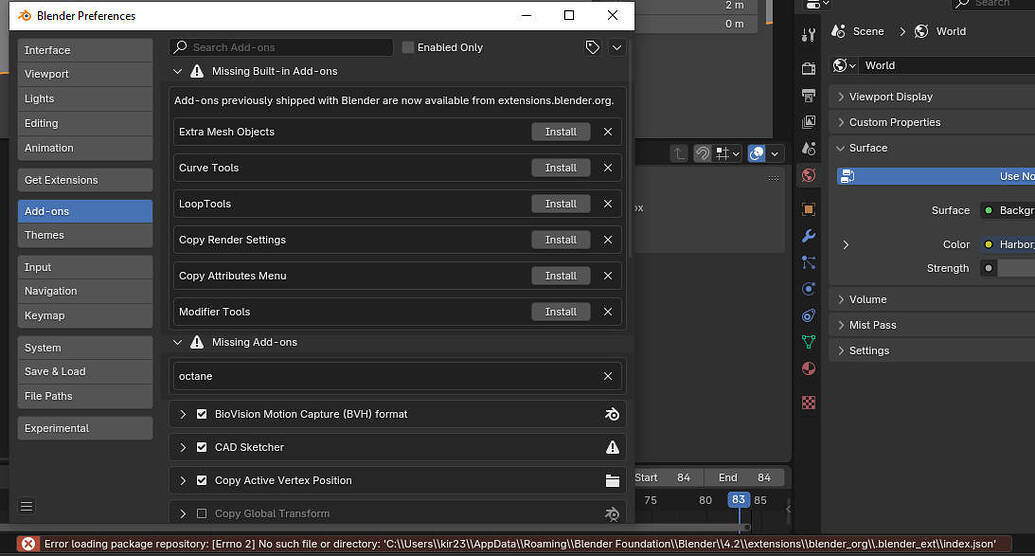Uncheck the CAD Sketcher add-on

point(202,447)
